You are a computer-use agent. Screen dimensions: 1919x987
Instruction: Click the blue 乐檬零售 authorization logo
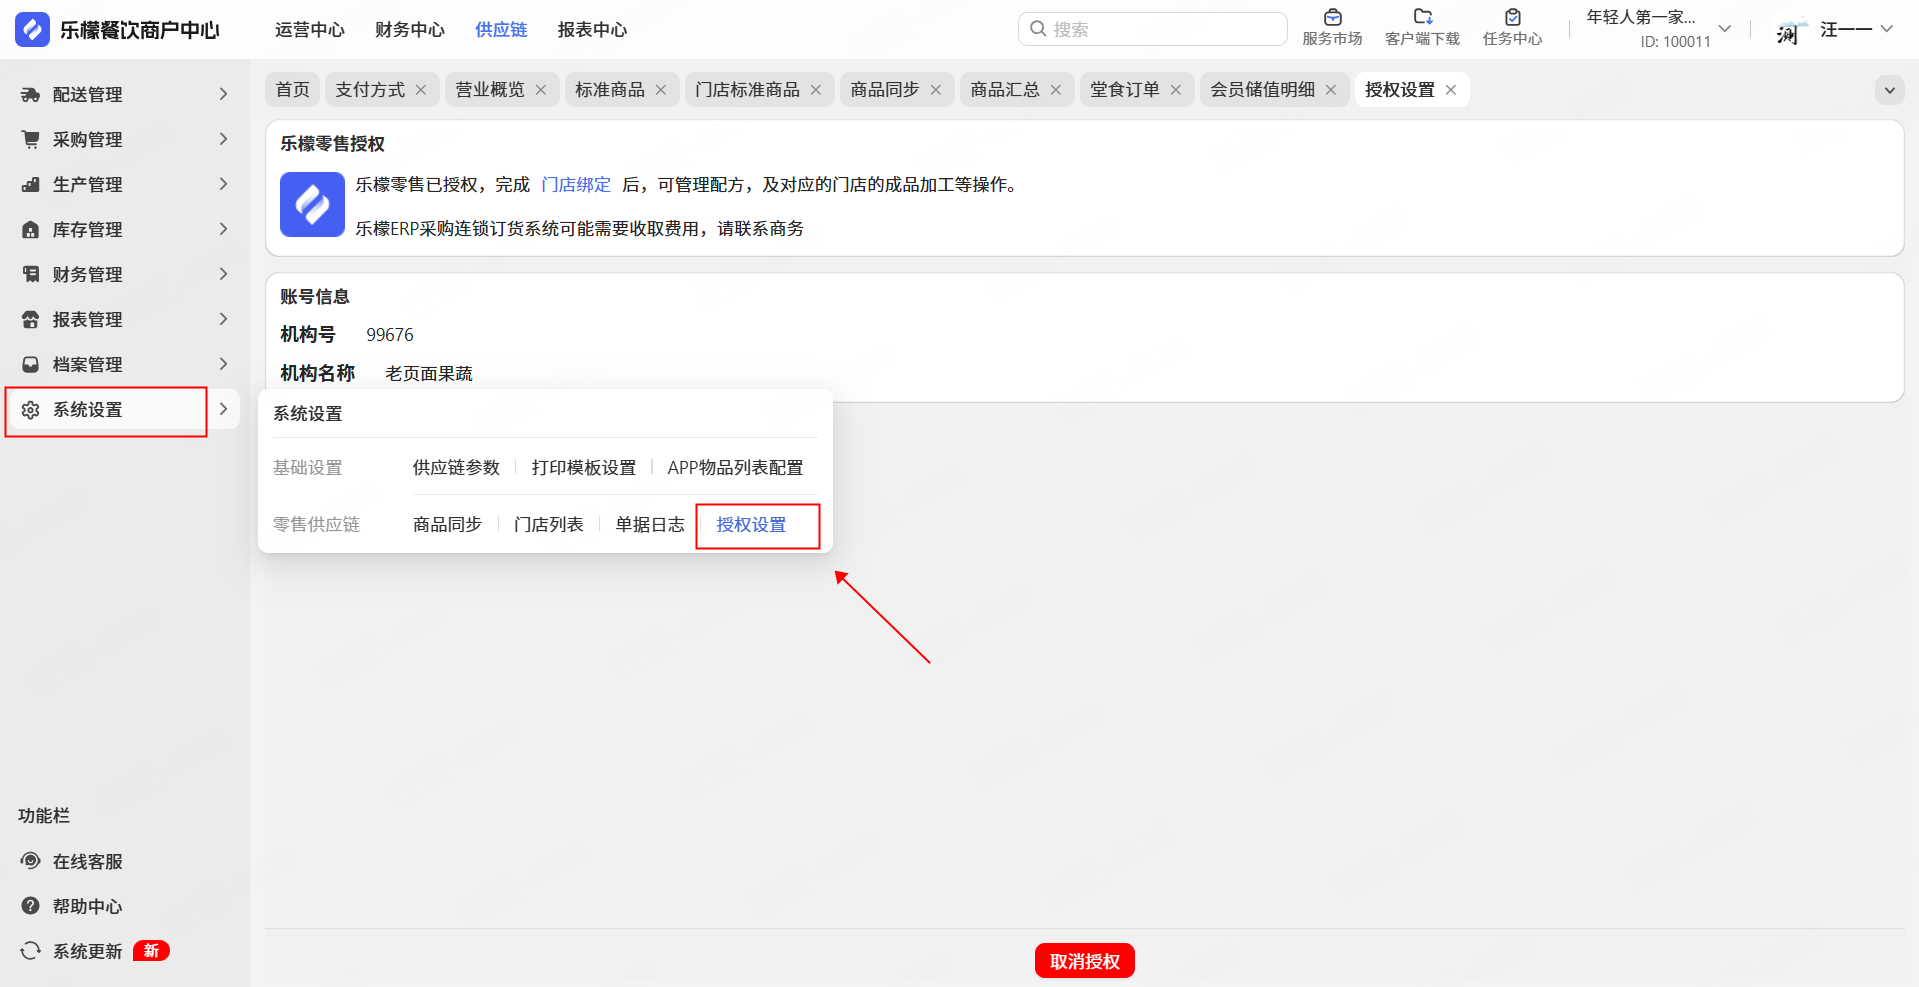[312, 204]
